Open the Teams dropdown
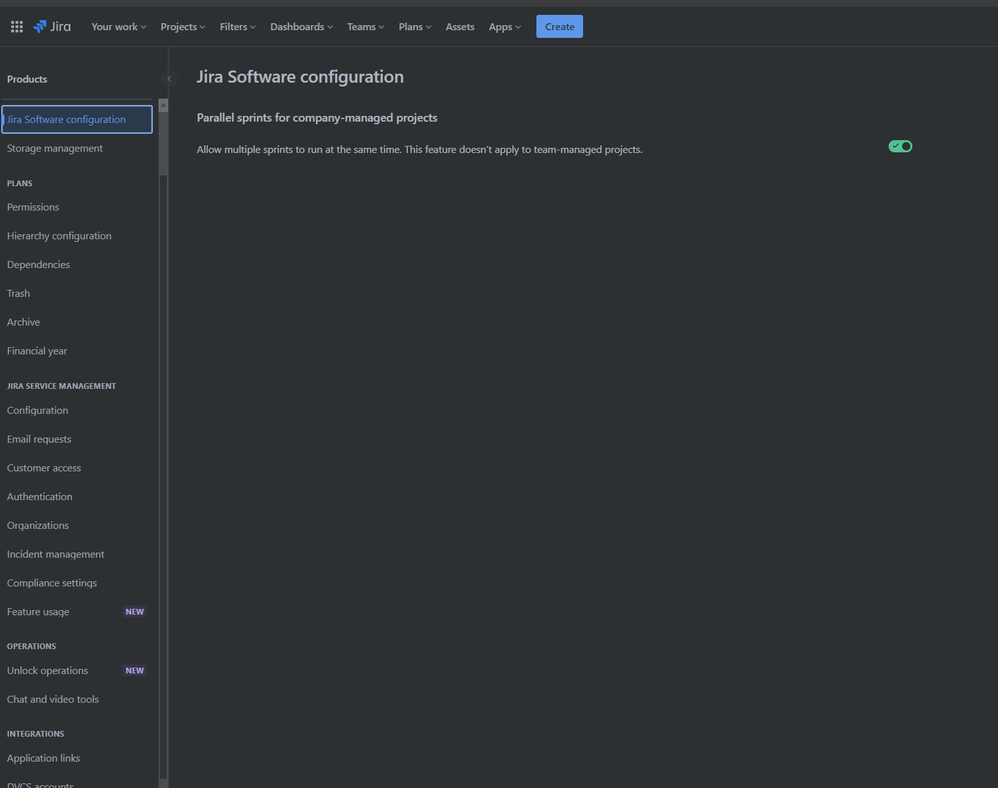 [x=365, y=27]
